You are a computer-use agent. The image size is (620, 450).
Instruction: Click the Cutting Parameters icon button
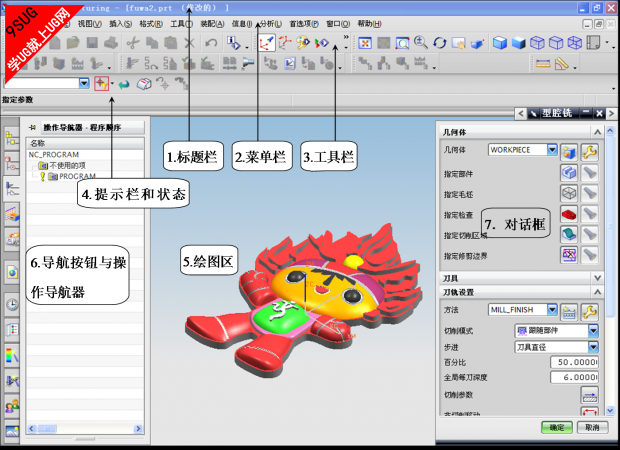(589, 395)
